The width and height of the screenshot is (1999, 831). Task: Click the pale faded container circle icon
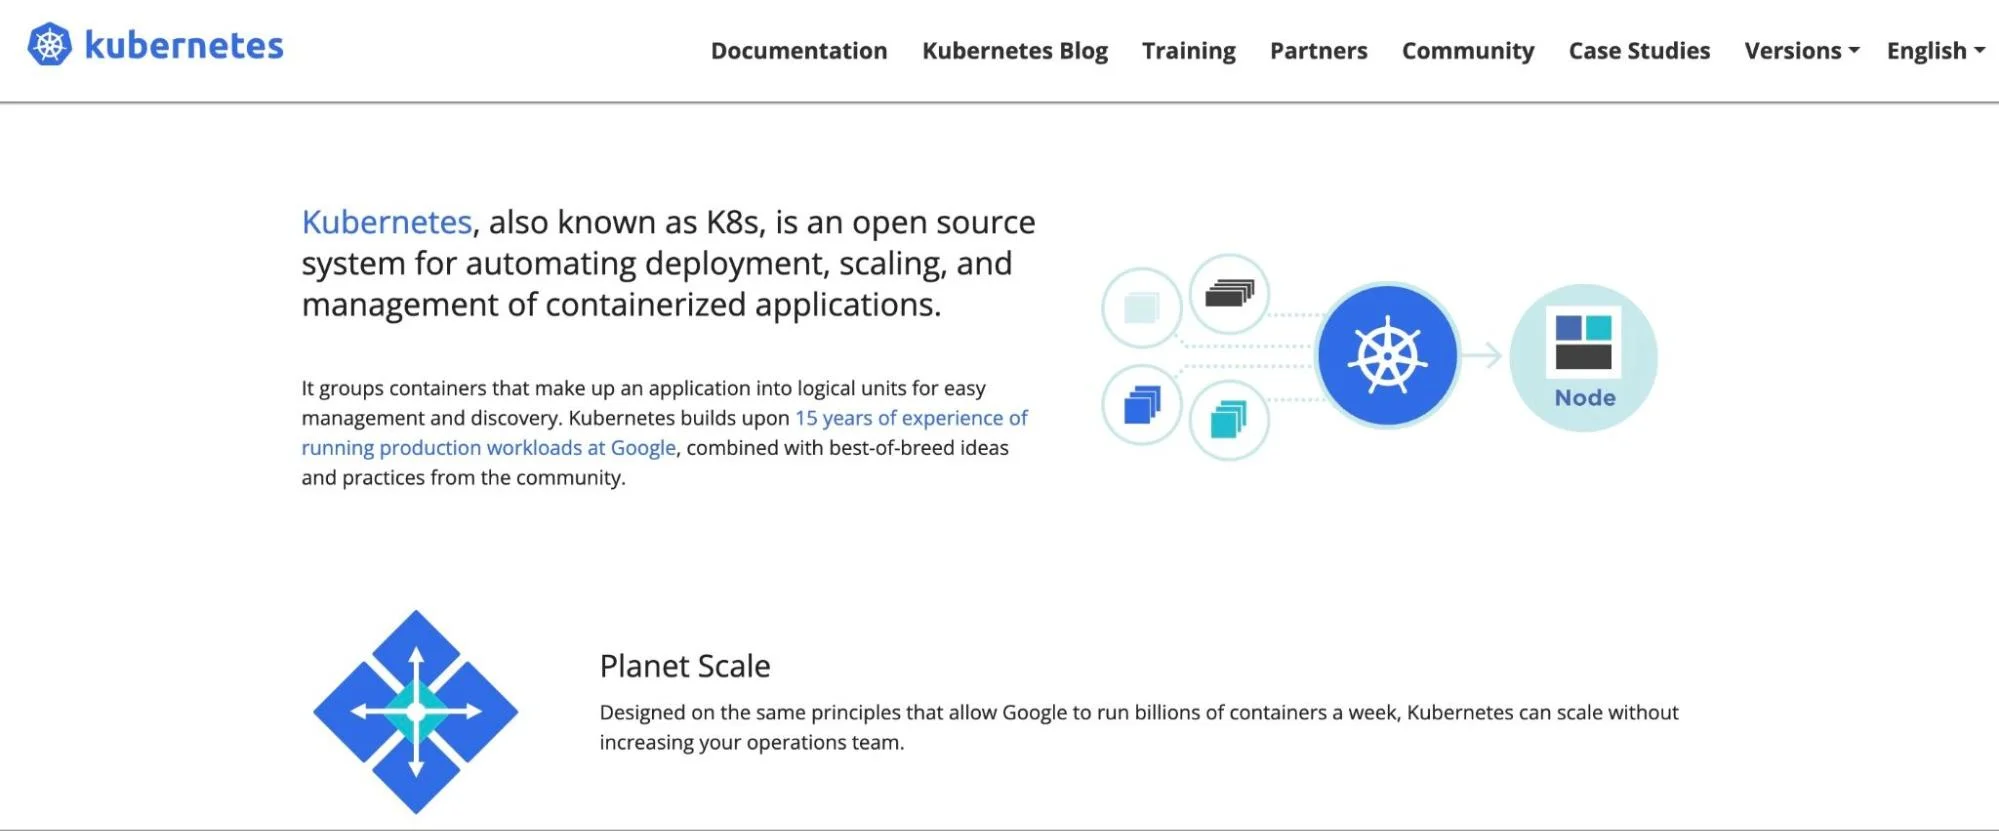coord(1141,308)
